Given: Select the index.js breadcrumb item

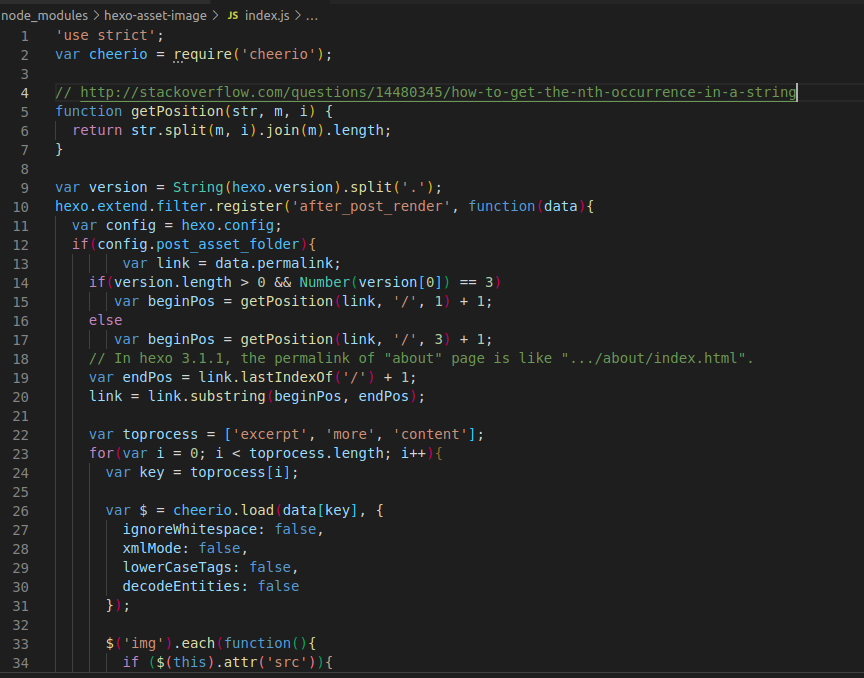Looking at the screenshot, I should 267,15.
